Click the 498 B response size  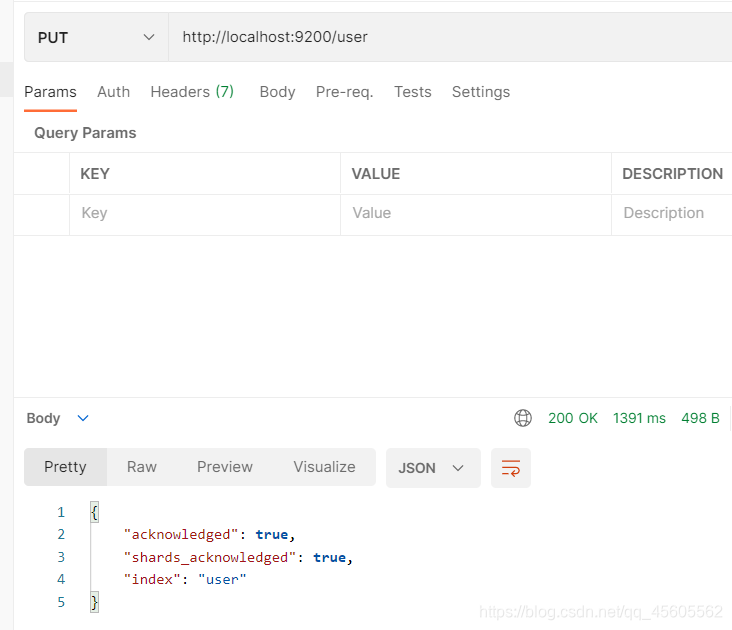(700, 418)
